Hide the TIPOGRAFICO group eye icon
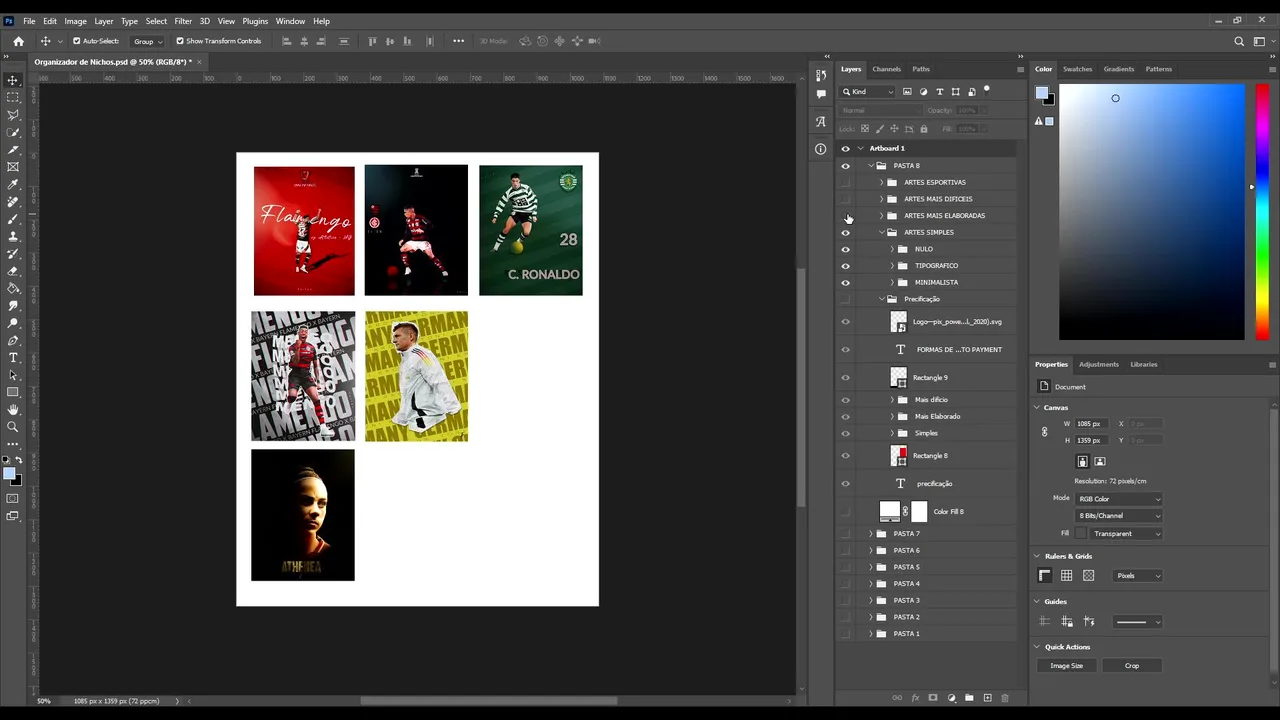The image size is (1280, 720). pyautogui.click(x=845, y=266)
